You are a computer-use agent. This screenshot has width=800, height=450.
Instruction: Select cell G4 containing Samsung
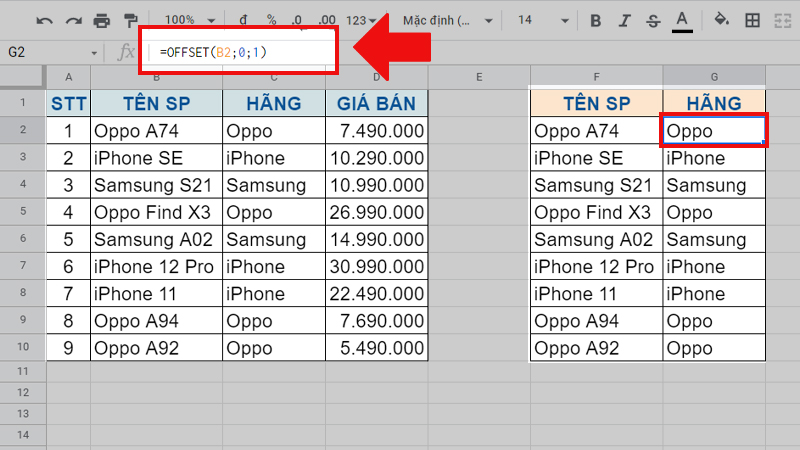coord(714,185)
